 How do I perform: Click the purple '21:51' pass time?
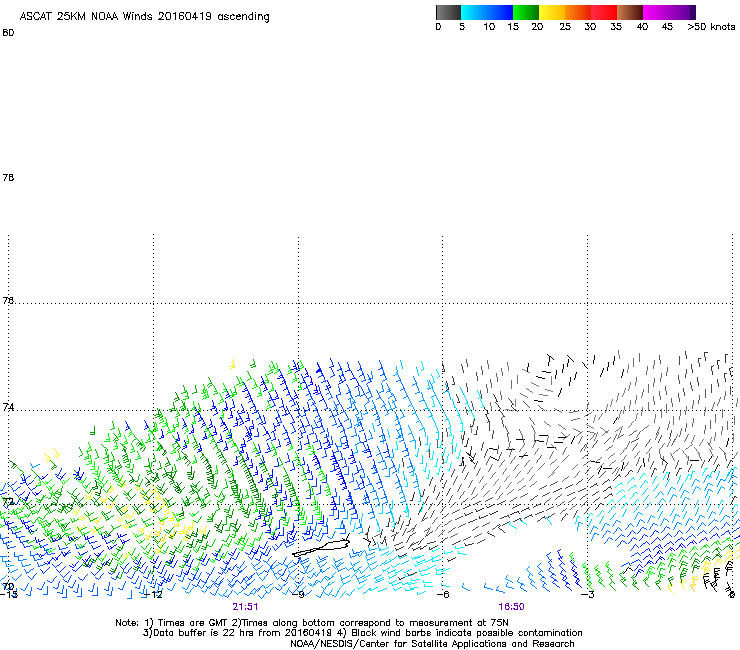245,607
